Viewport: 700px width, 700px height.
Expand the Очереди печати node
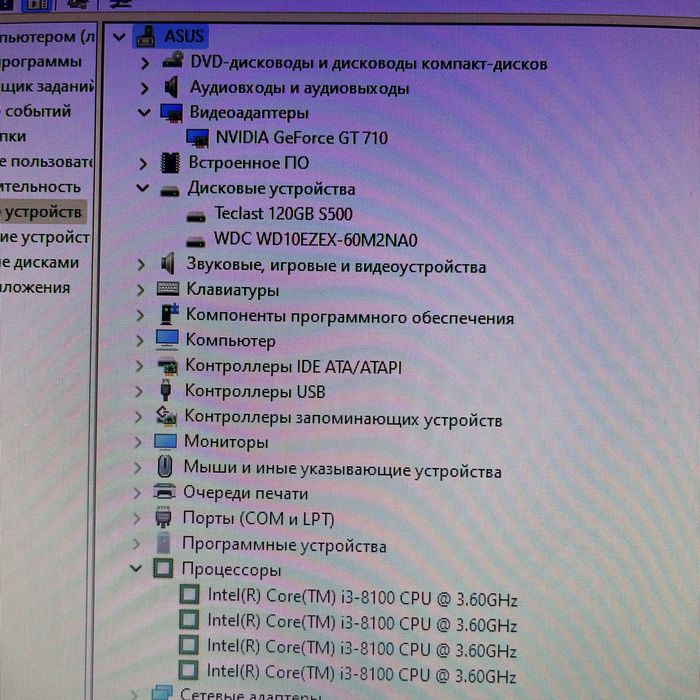(x=137, y=493)
